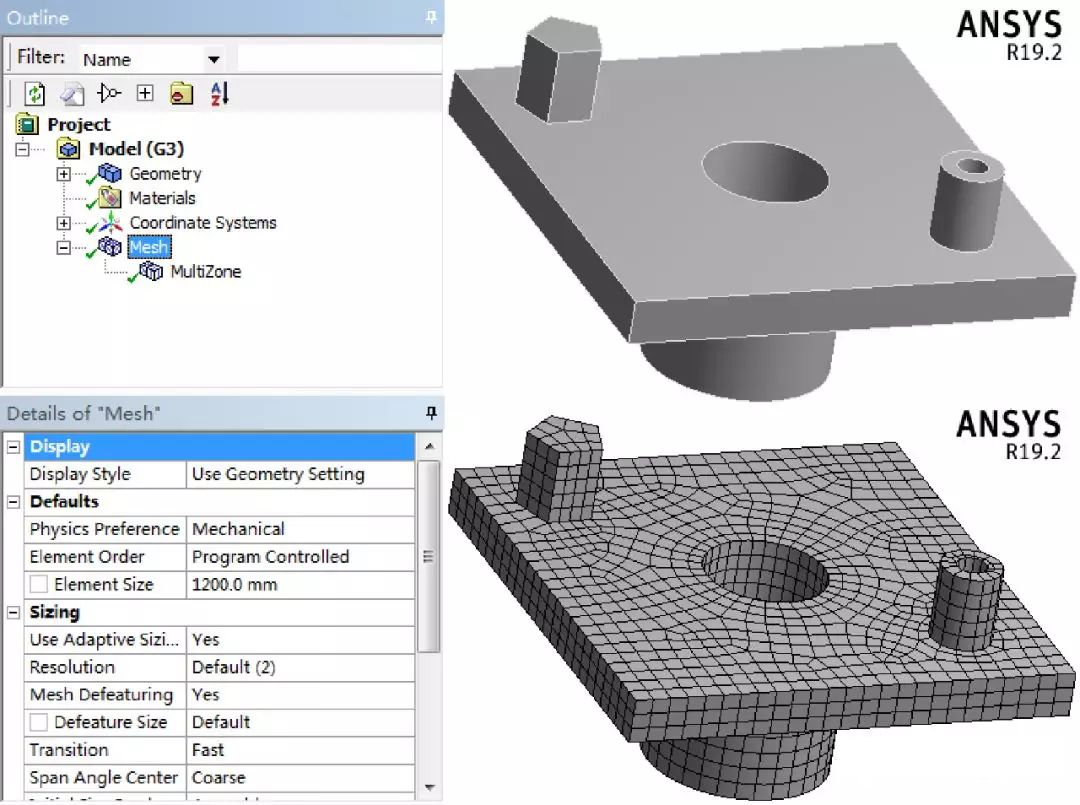Toggle the Element Size checkbox

37,584
